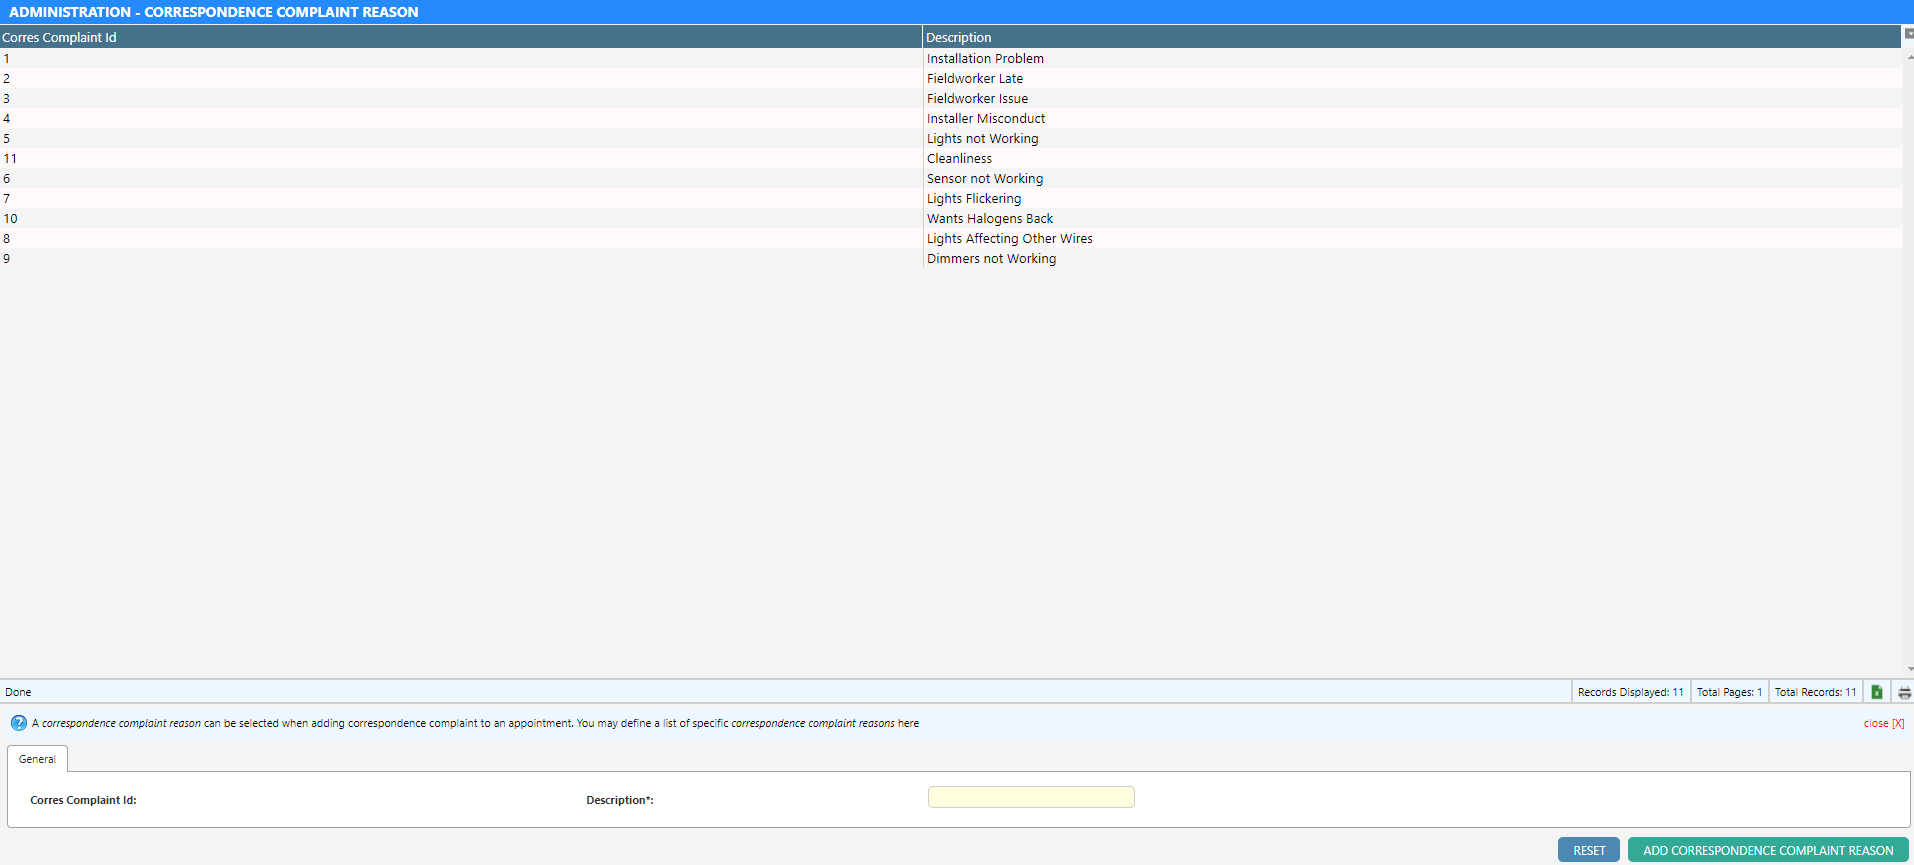1914x865 pixels.
Task: Open the grid column options dropdown arrow
Action: pos(1908,34)
